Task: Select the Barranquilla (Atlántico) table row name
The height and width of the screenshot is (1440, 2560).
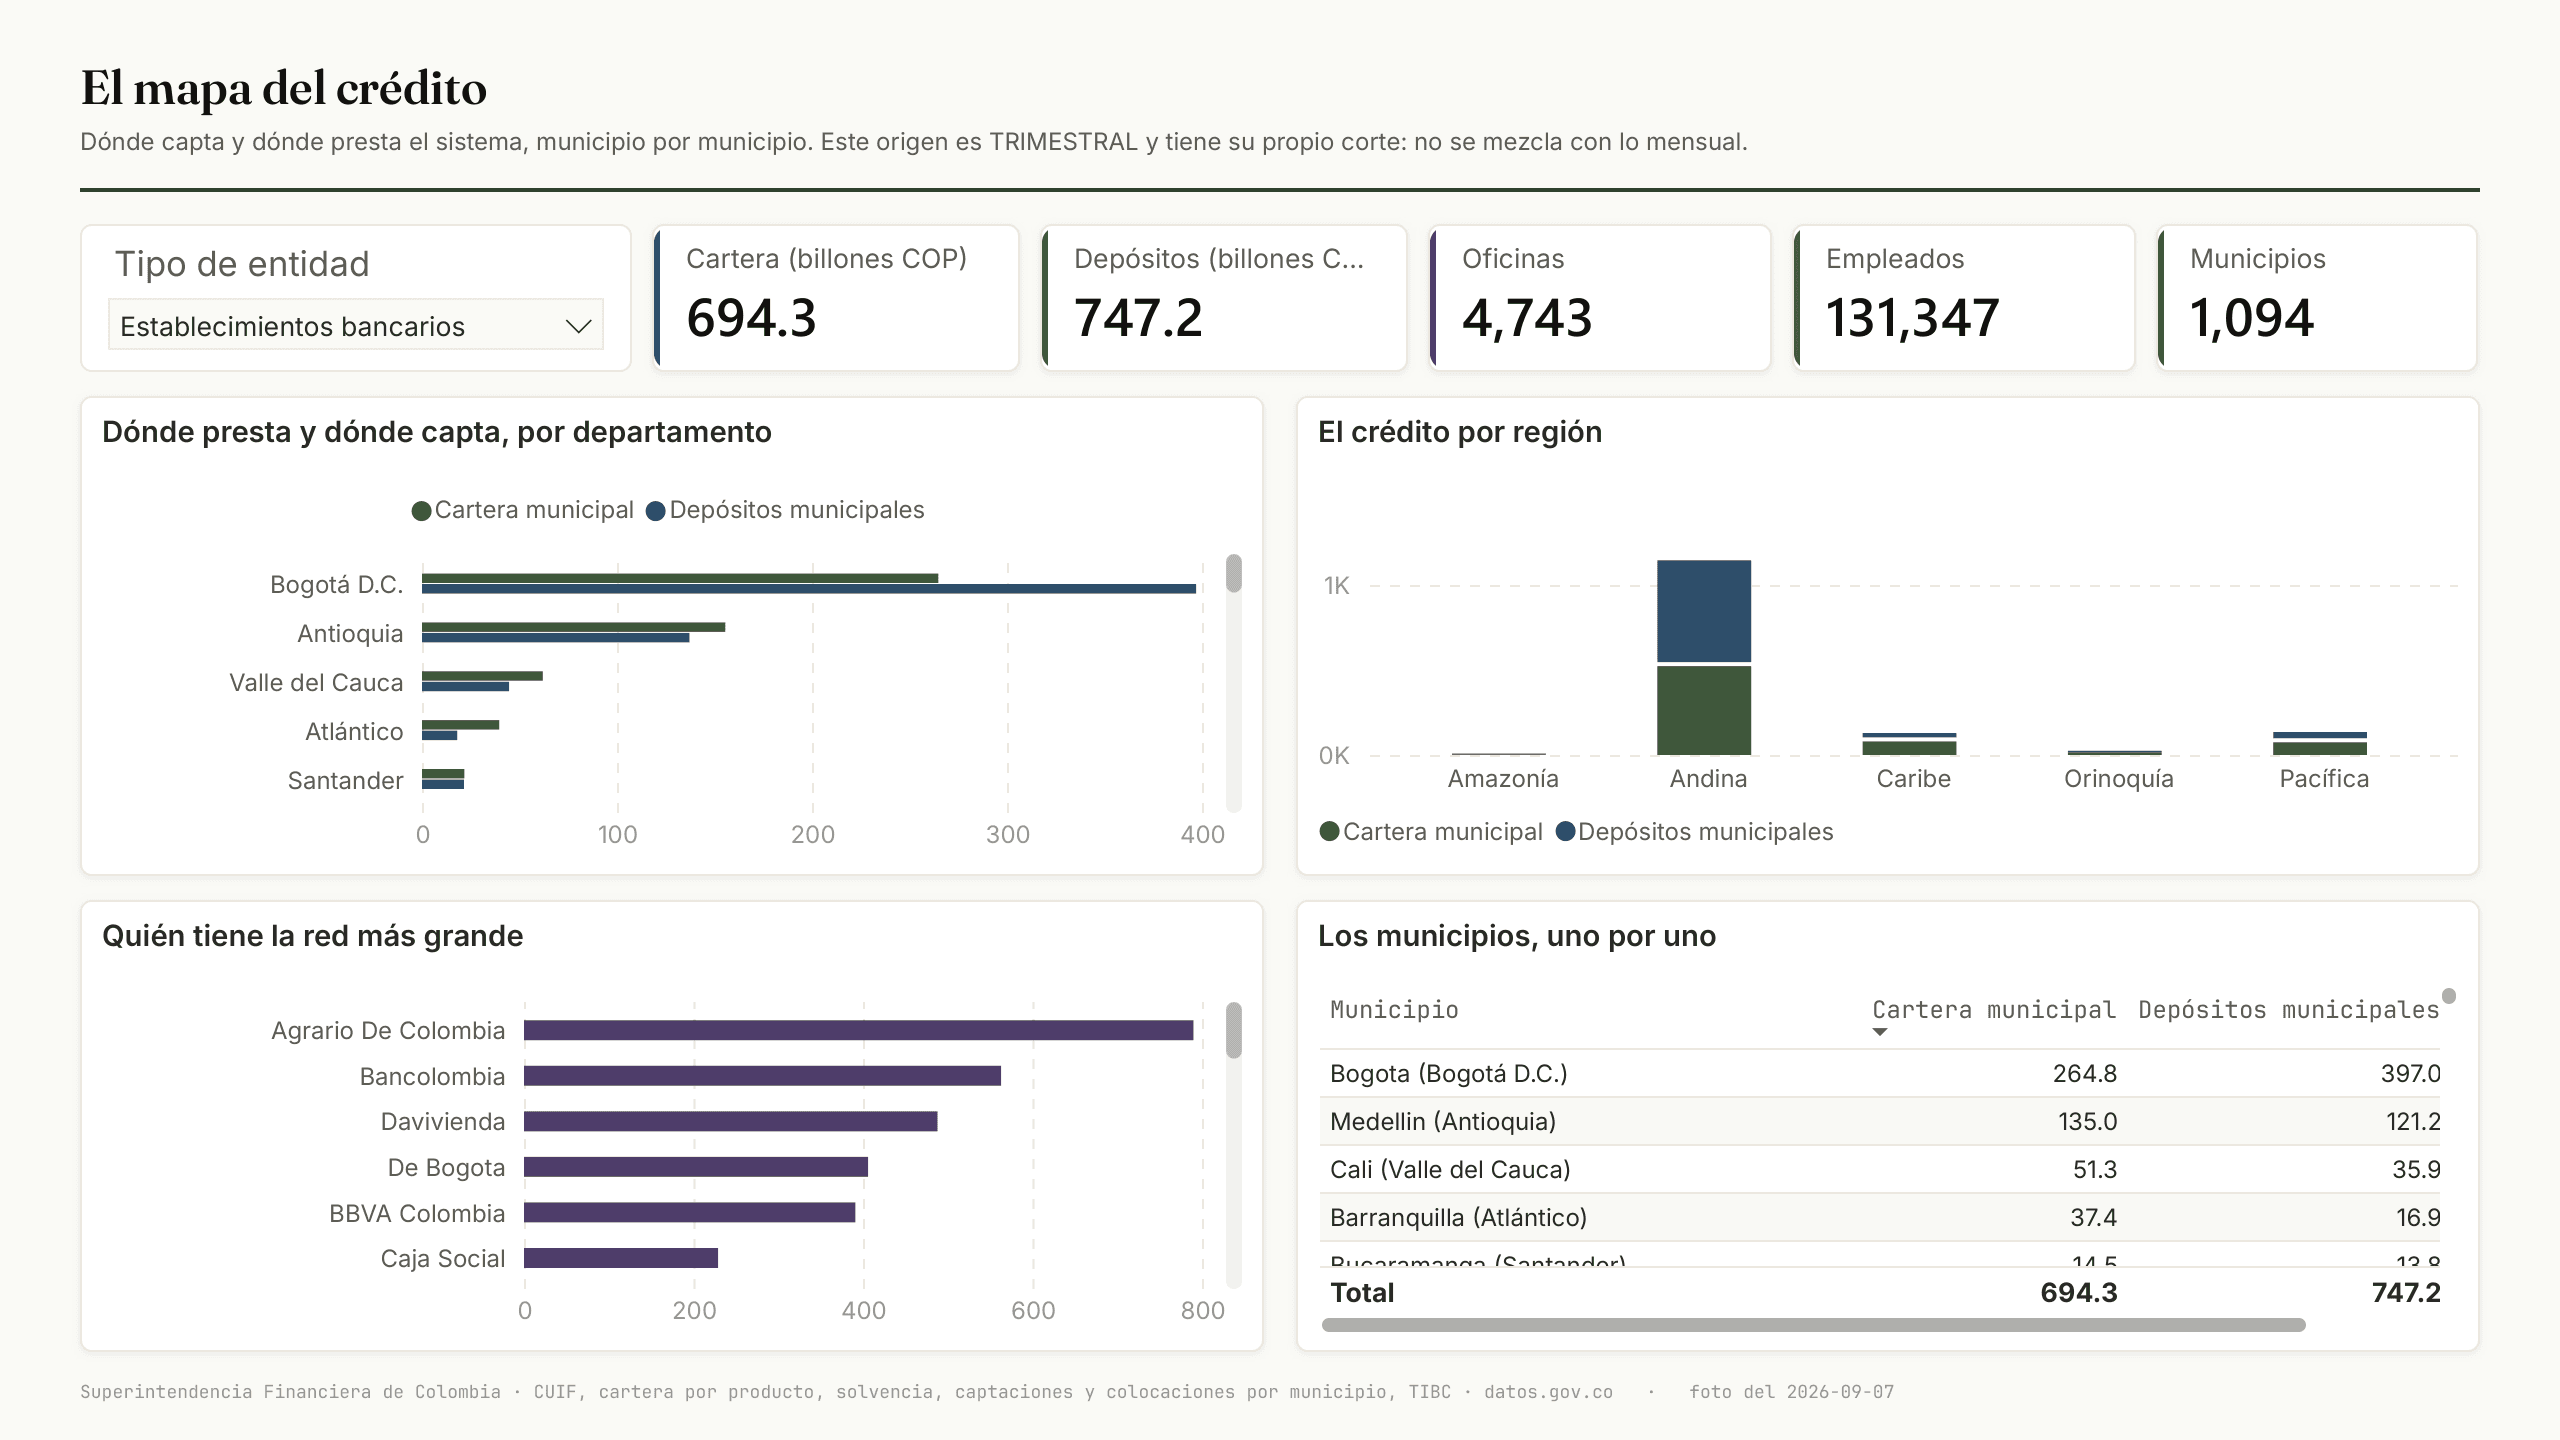Action: click(1459, 1218)
